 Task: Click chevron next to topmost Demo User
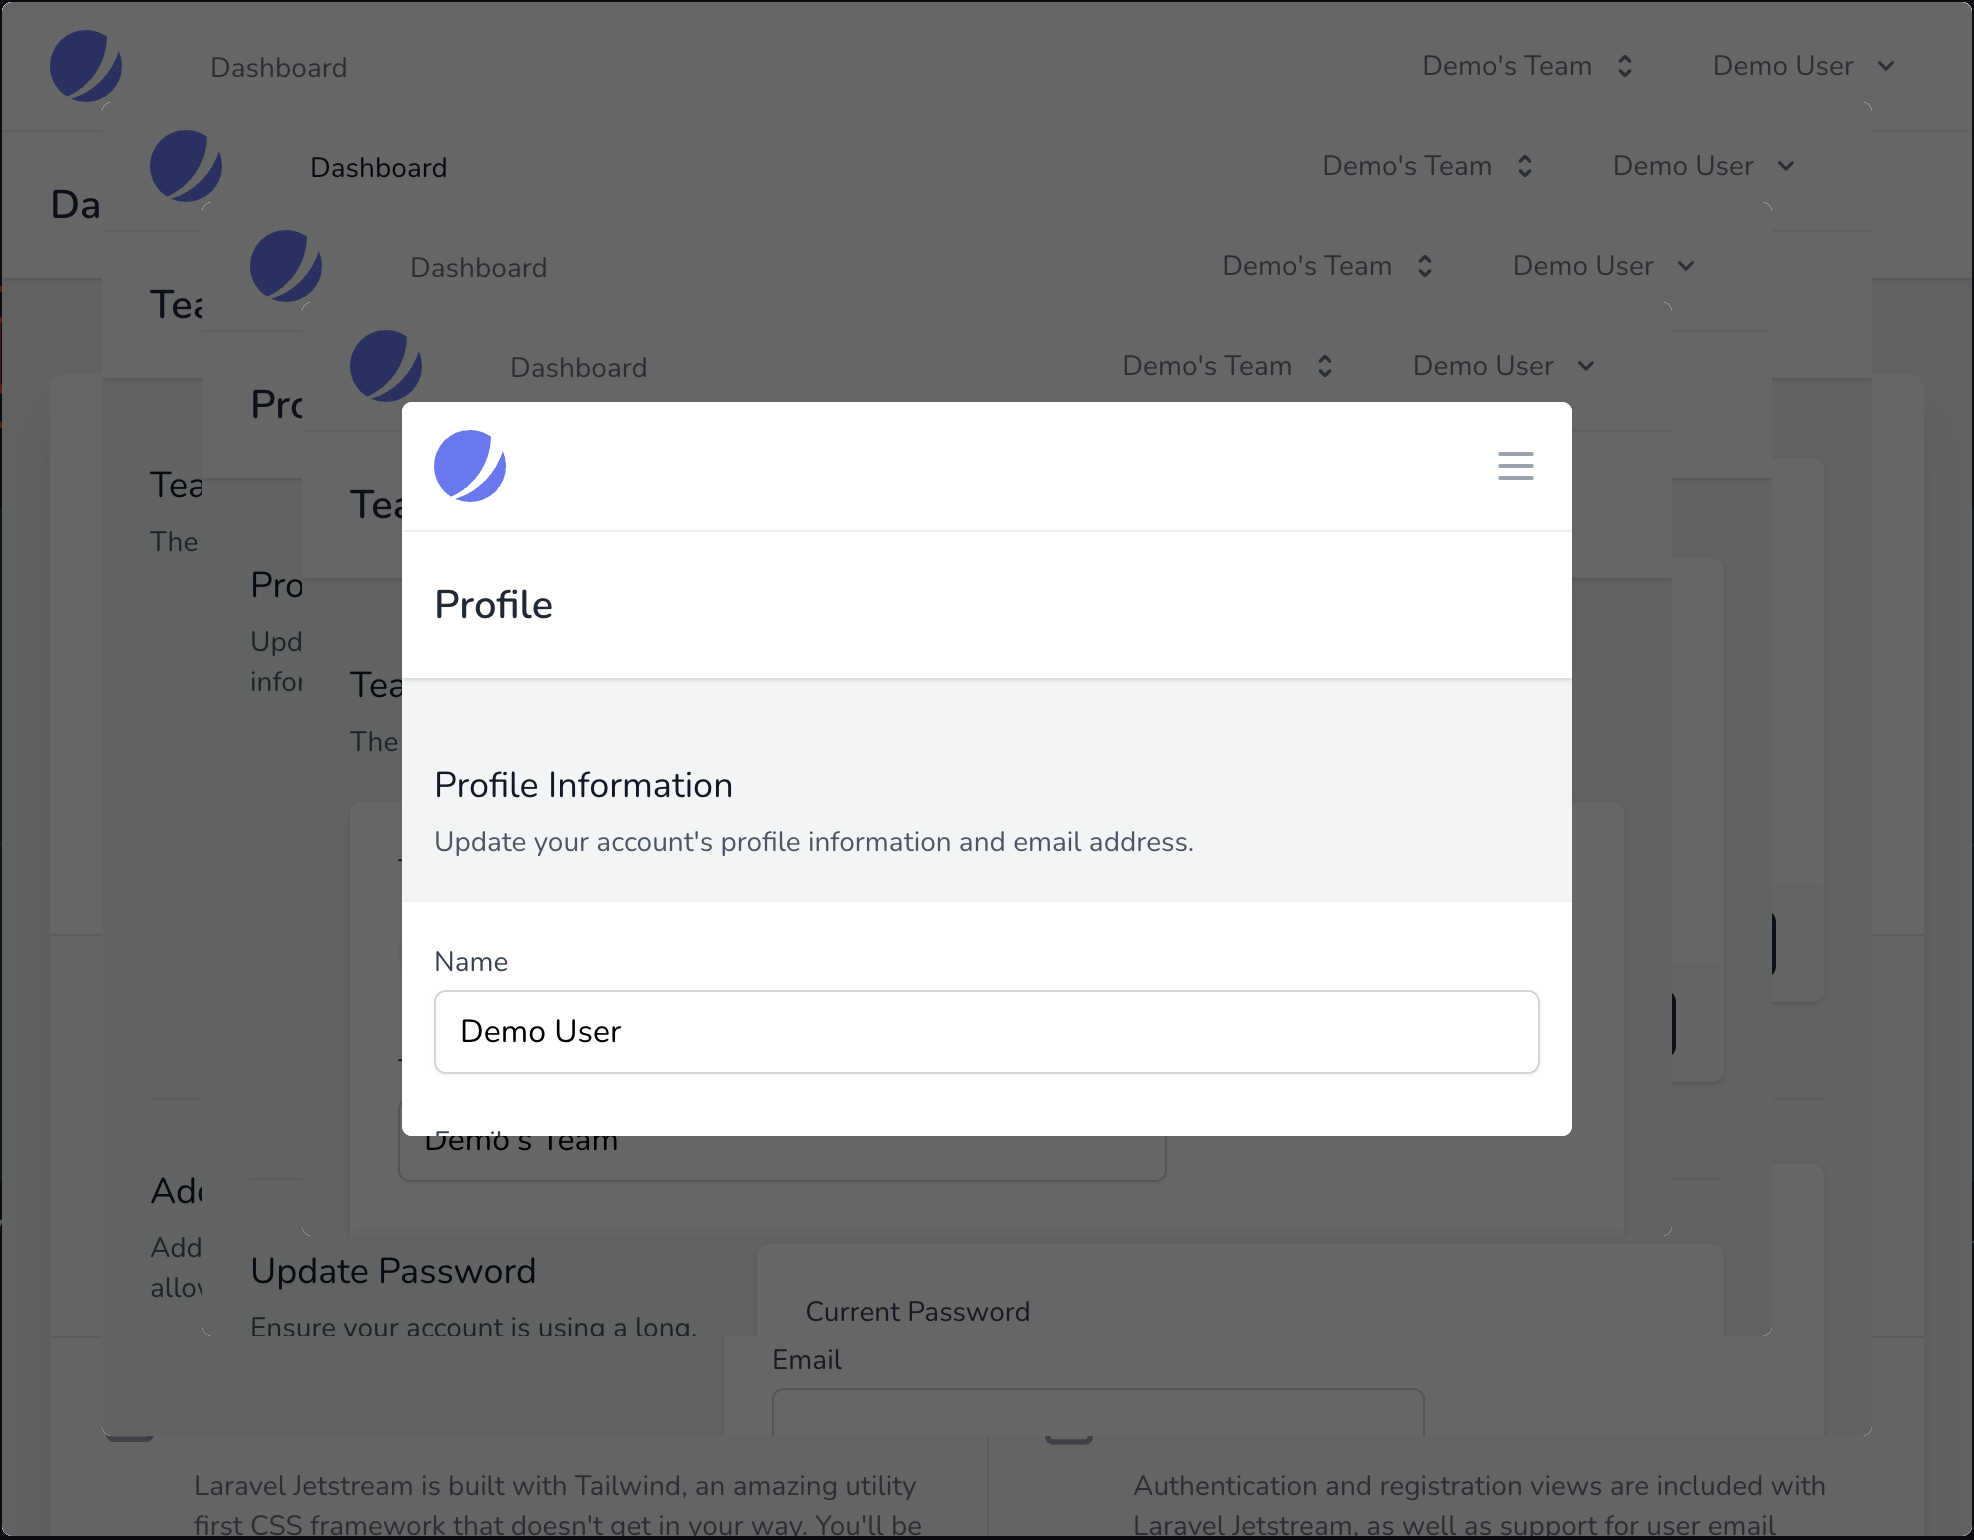tap(1886, 66)
